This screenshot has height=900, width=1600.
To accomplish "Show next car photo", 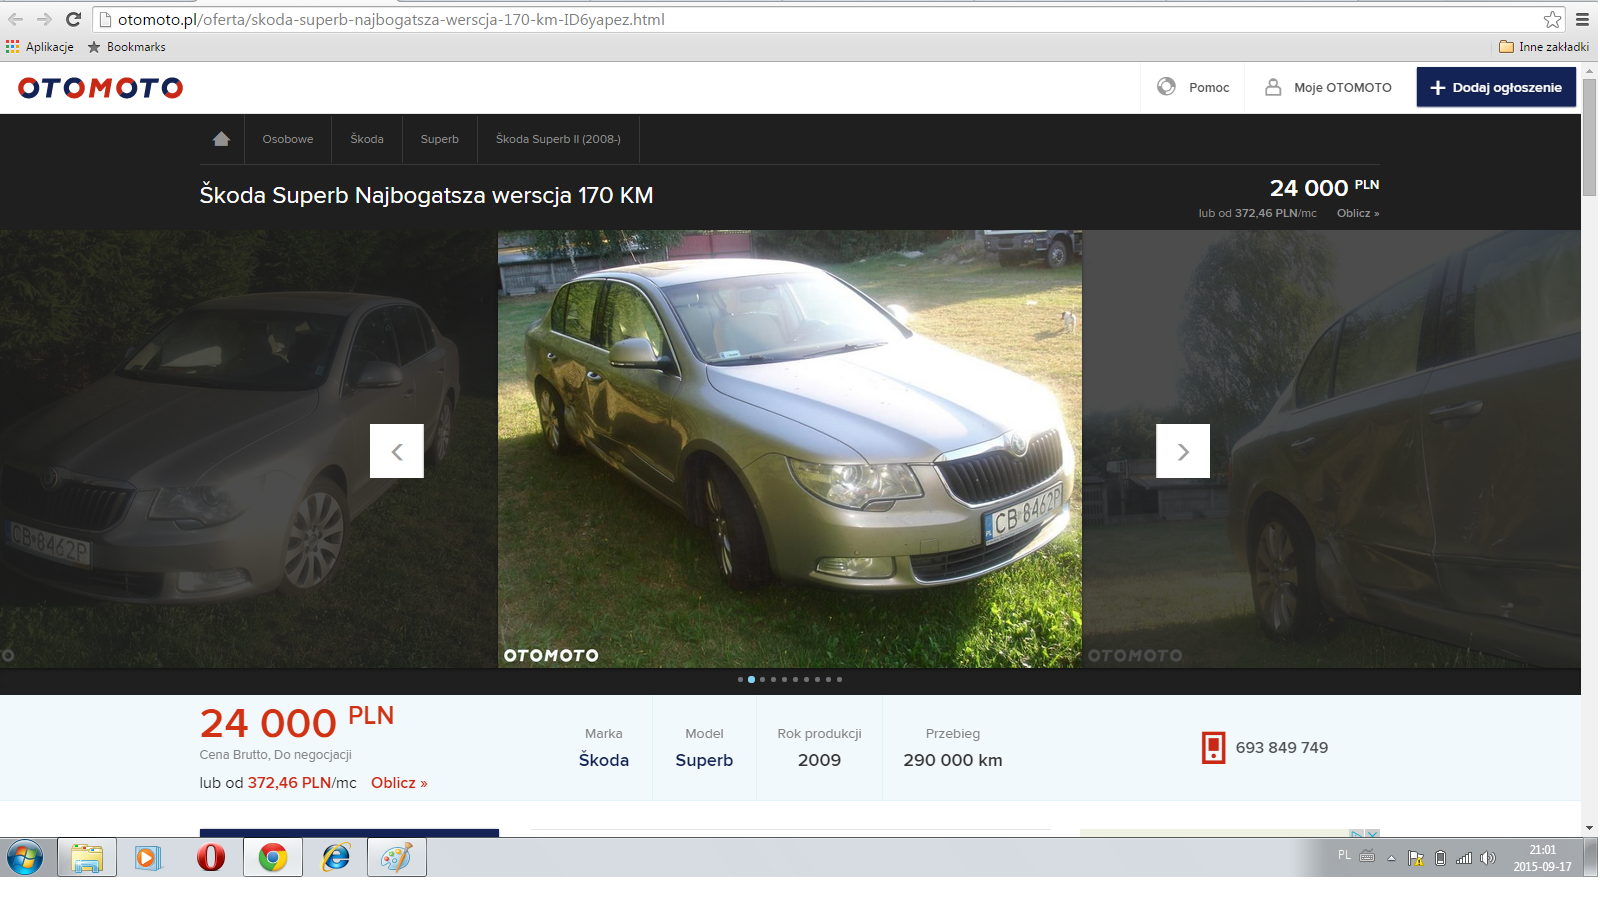I will click(1183, 452).
